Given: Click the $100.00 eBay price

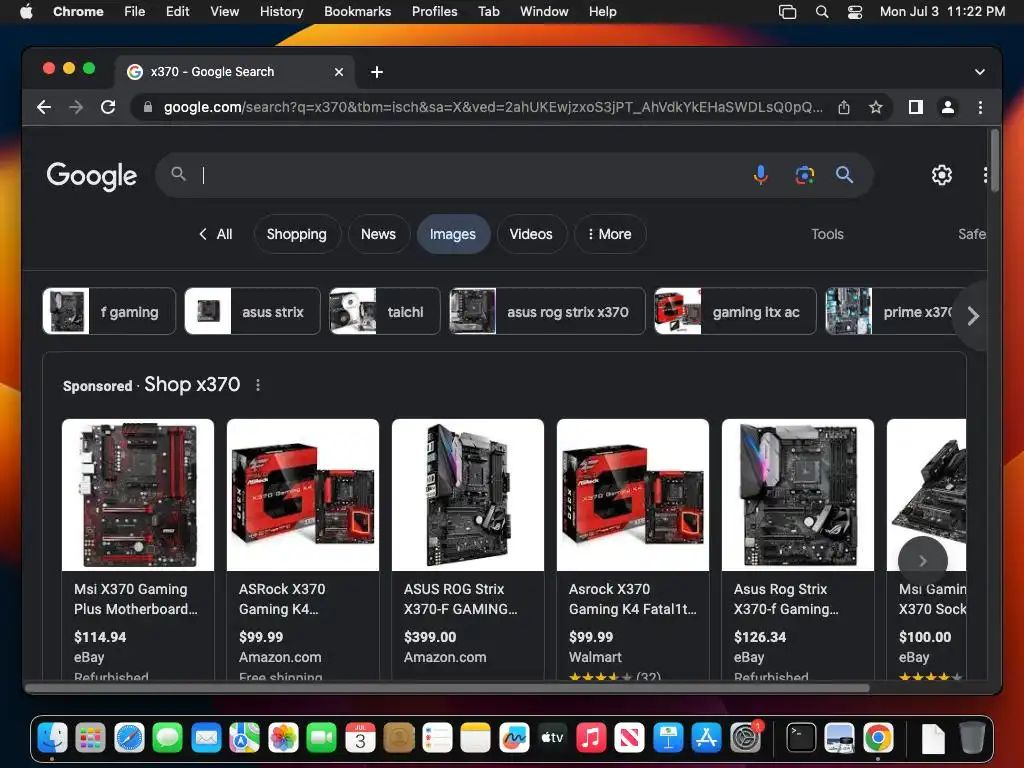Looking at the screenshot, I should pos(925,637).
